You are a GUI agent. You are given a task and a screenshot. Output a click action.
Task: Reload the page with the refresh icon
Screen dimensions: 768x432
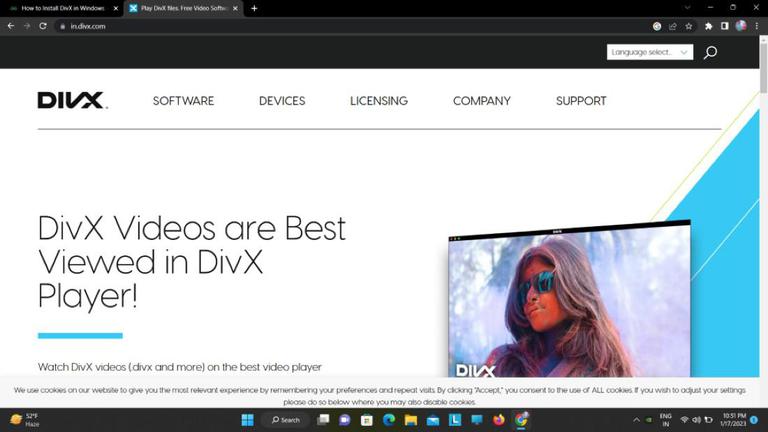[43, 26]
